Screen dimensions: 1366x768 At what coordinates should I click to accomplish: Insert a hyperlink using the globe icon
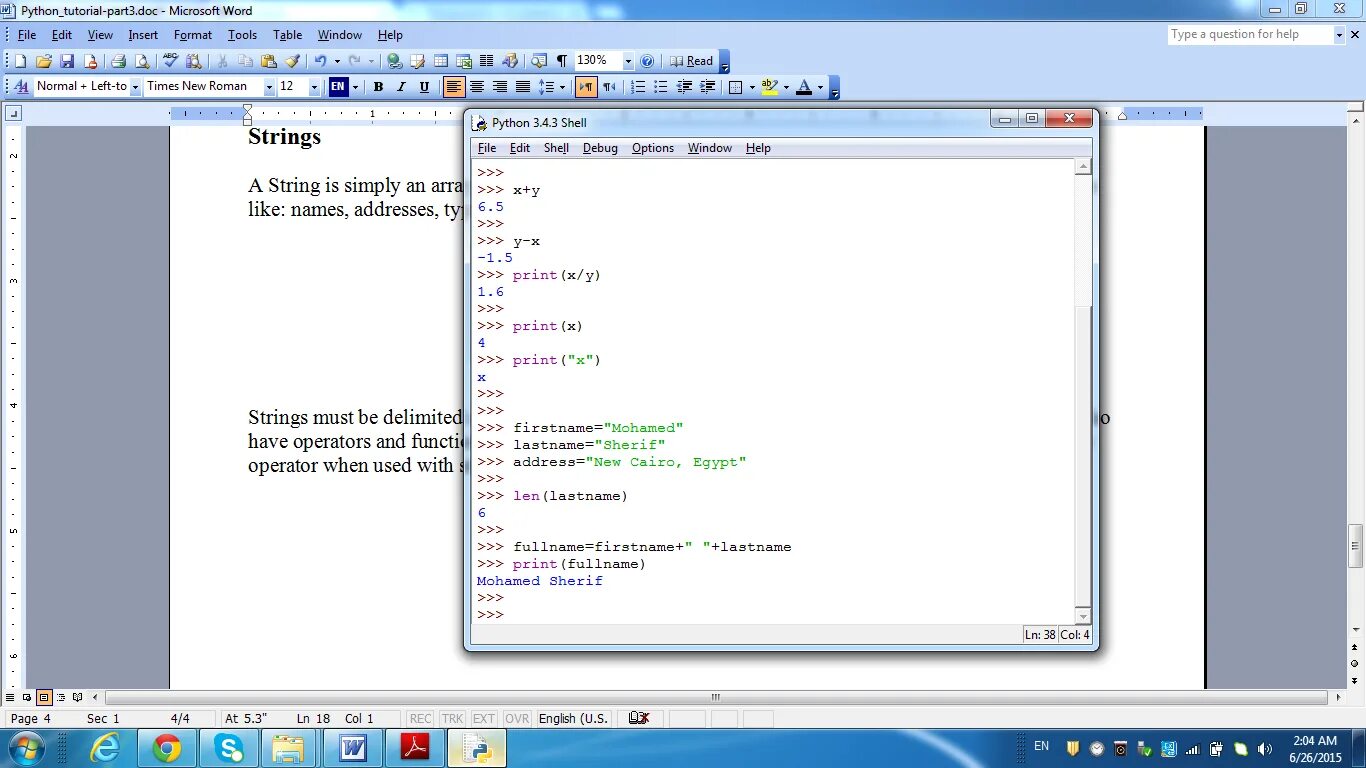click(394, 61)
